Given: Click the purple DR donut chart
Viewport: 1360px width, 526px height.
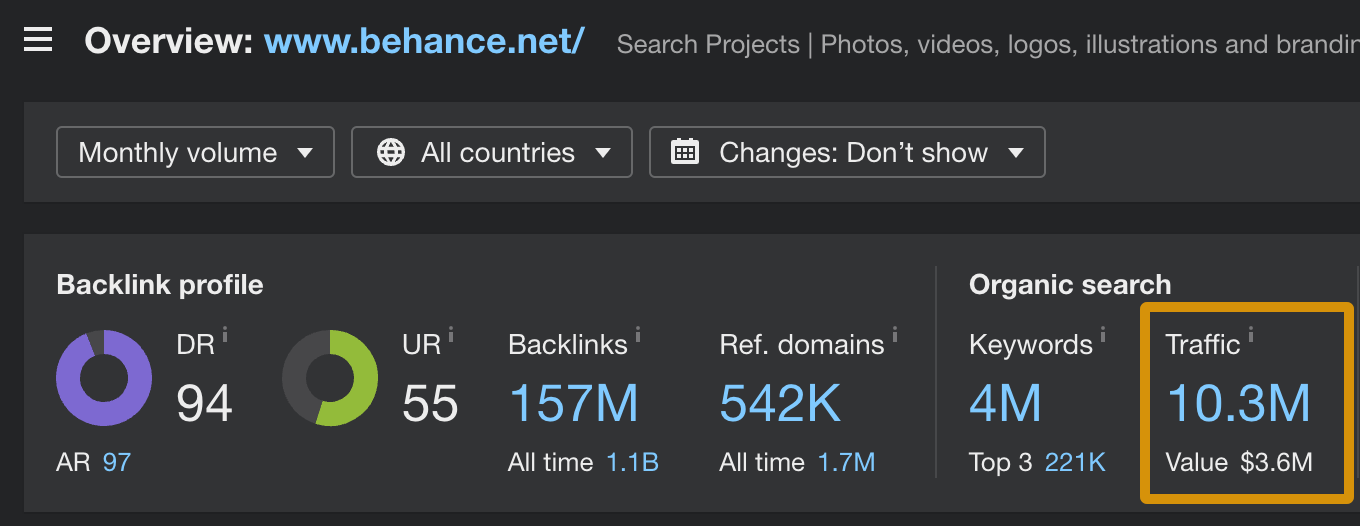Looking at the screenshot, I should pyautogui.click(x=104, y=378).
